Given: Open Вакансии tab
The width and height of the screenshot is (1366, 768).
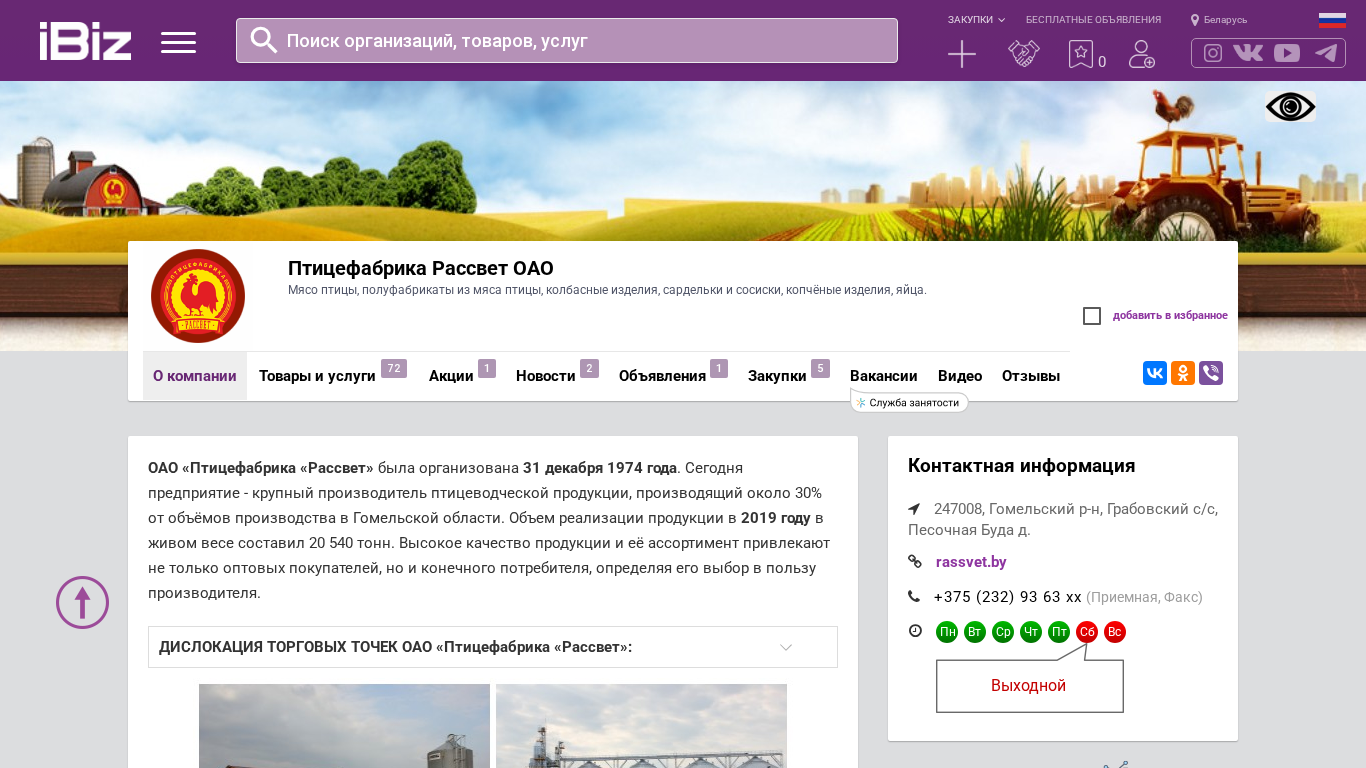Looking at the screenshot, I should click(884, 376).
